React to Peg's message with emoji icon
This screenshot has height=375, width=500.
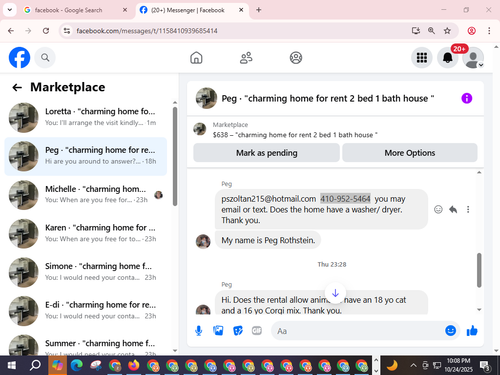pos(438,209)
